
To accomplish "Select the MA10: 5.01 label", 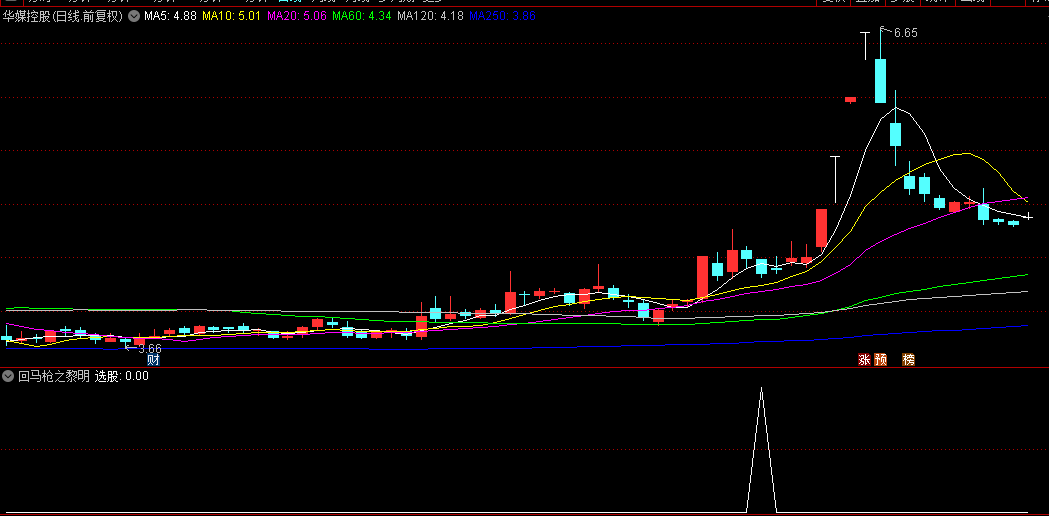I will (x=229, y=17).
